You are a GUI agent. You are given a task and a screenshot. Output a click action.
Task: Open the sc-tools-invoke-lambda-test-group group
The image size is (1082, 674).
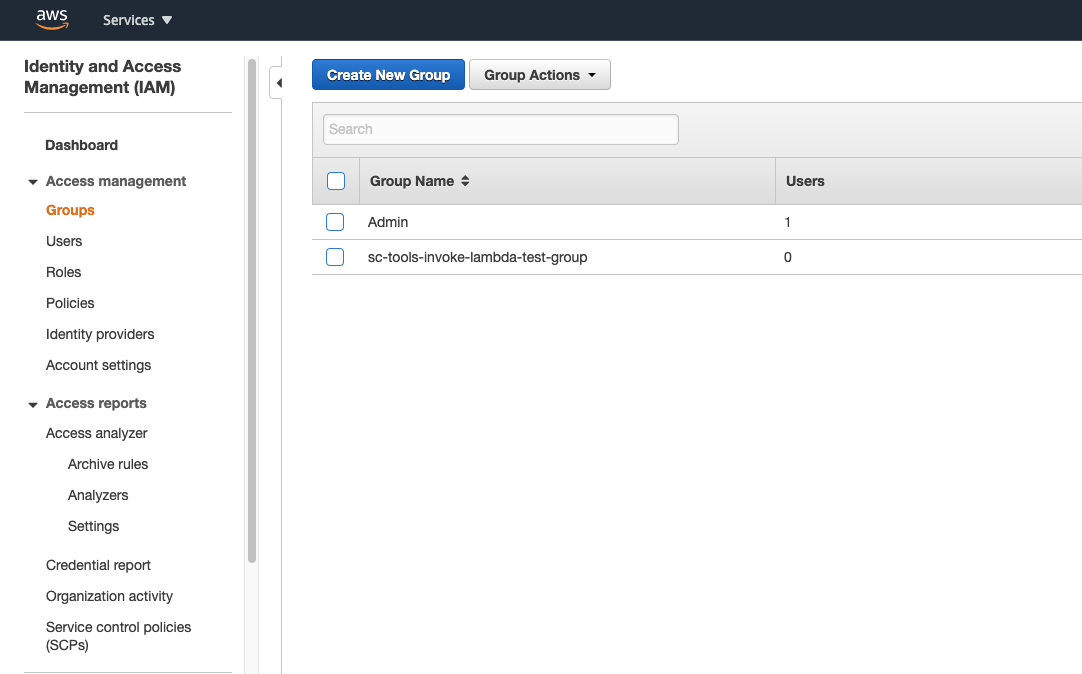coord(478,257)
